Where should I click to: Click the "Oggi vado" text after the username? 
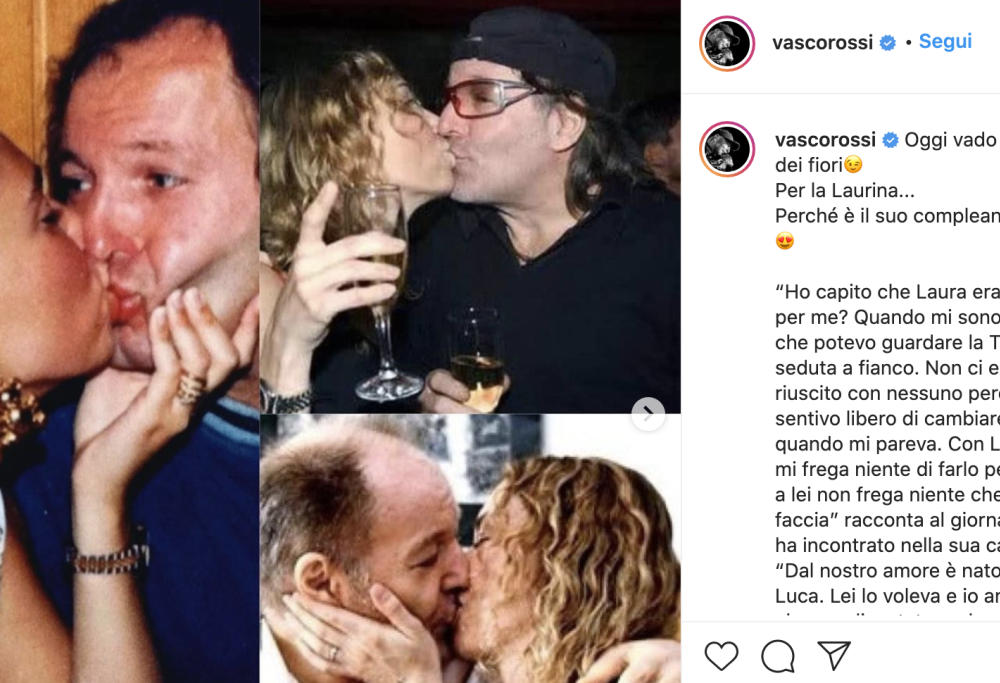tap(950, 140)
